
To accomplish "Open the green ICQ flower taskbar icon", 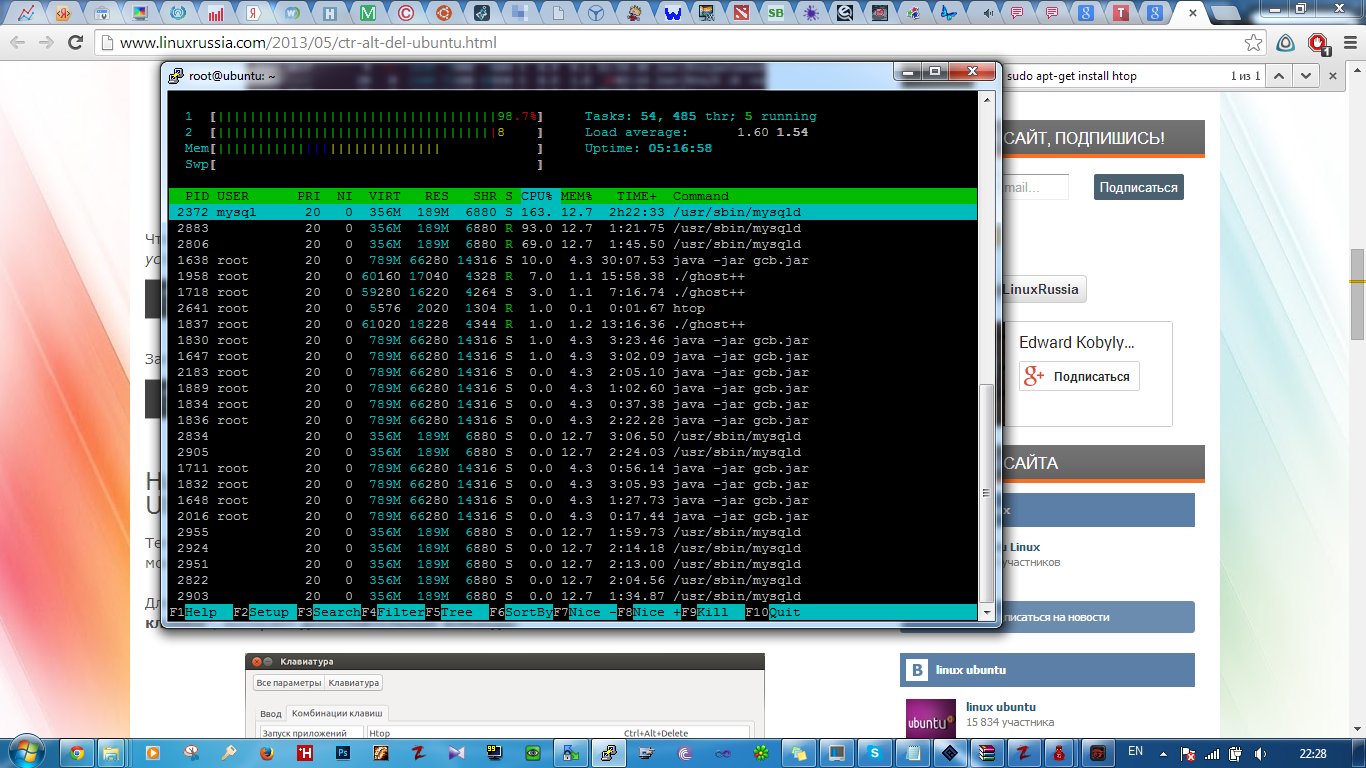I will (761, 753).
